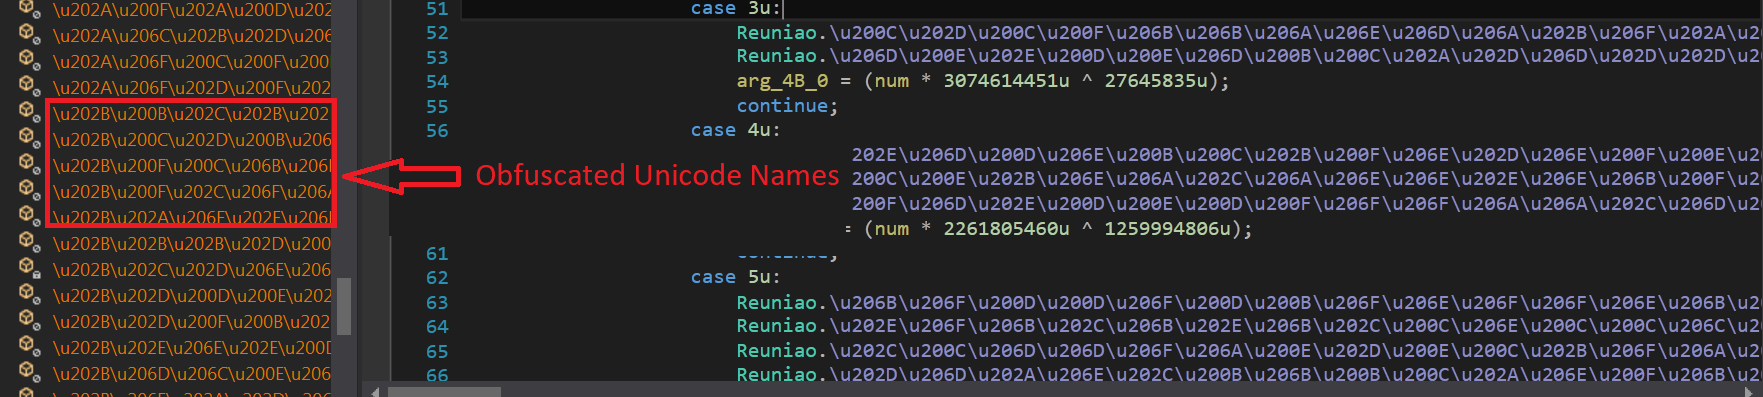
Task: Click line number 62 in gutter
Action: (437, 278)
